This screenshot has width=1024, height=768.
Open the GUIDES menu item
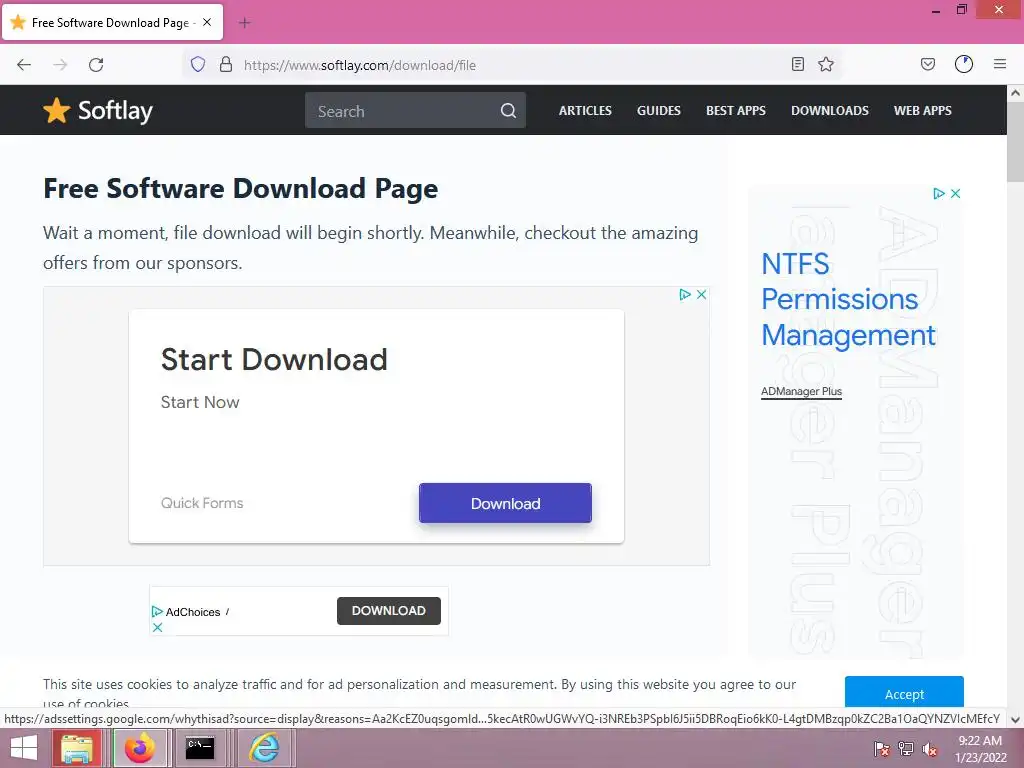point(659,110)
